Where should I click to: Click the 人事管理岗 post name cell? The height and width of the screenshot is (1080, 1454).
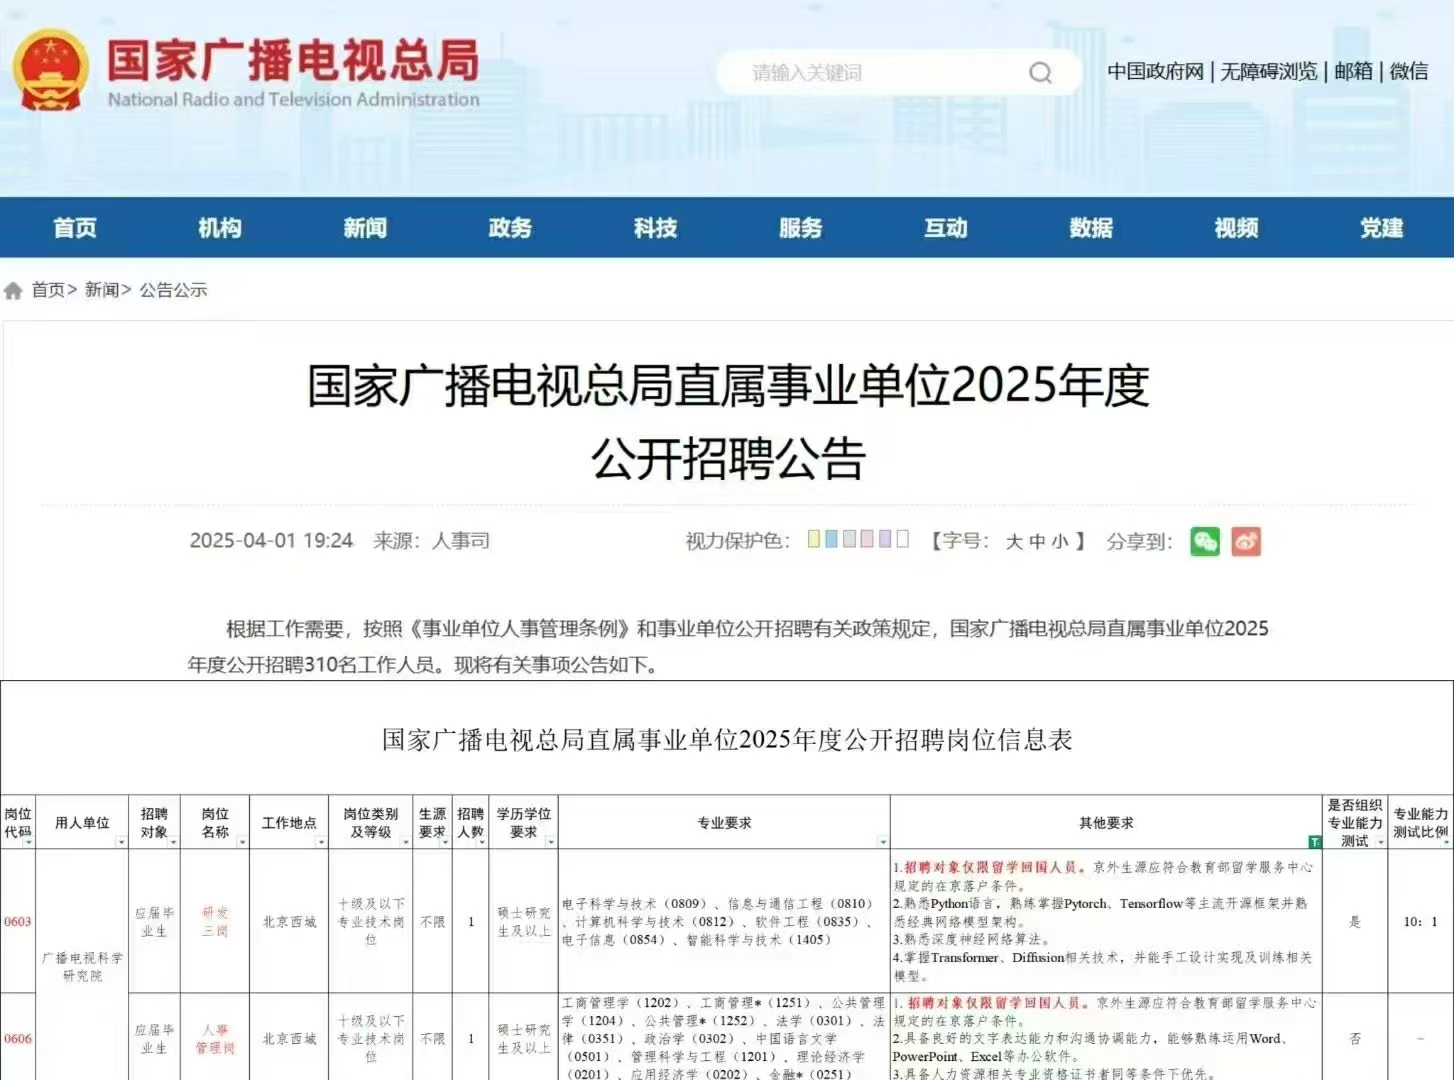(x=215, y=1039)
